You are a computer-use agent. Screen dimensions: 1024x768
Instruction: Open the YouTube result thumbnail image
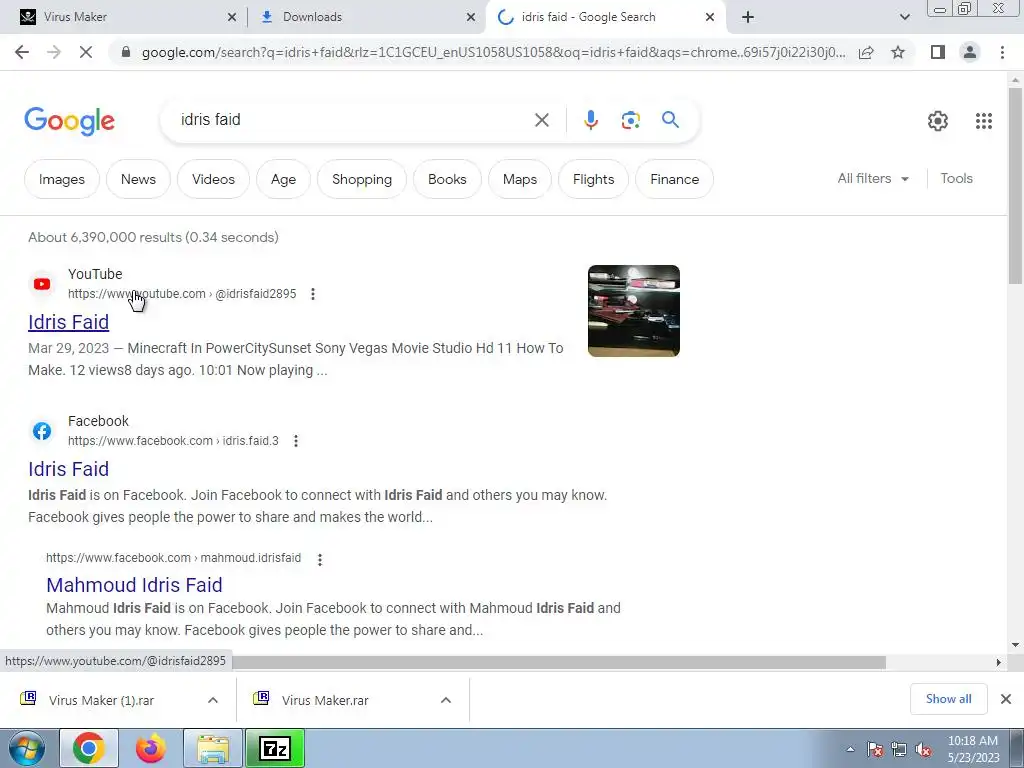click(633, 311)
